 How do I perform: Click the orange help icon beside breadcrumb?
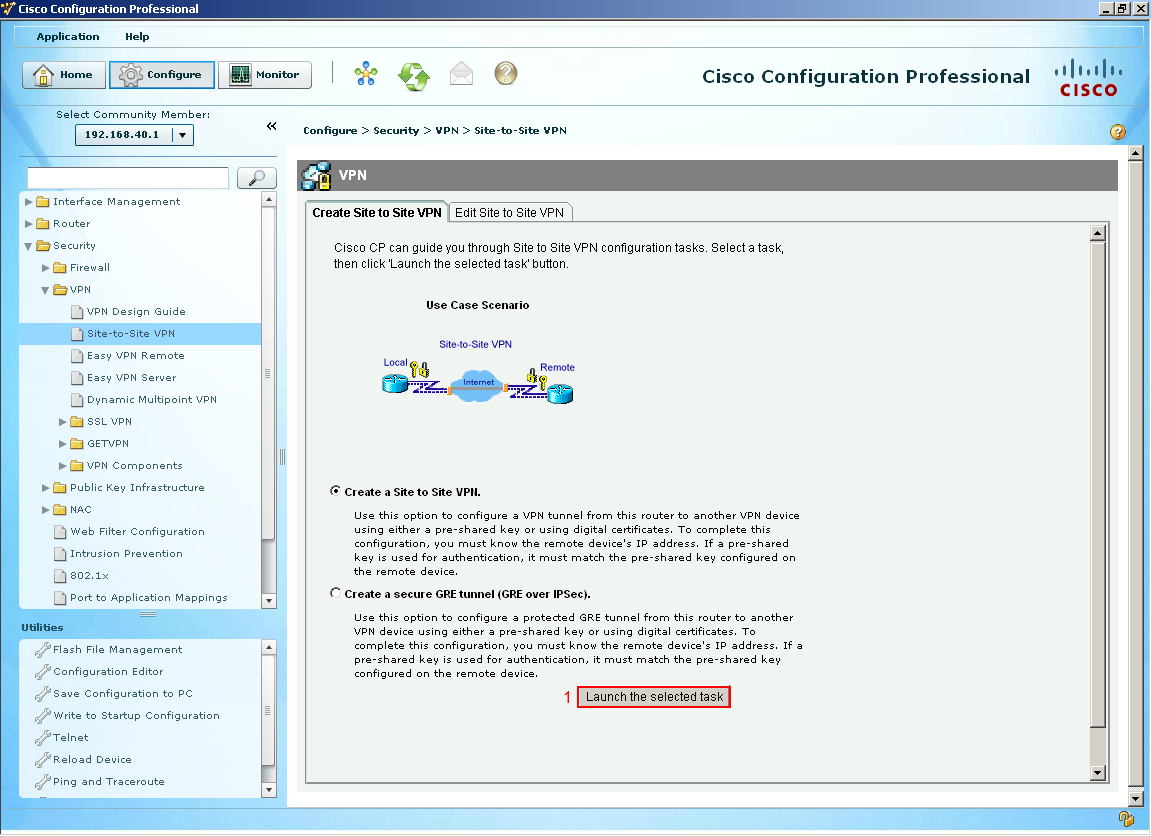tap(1117, 132)
